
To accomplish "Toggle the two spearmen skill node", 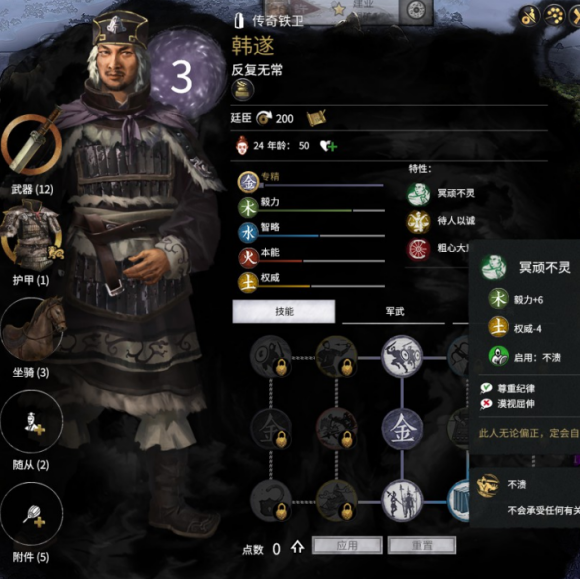I will tap(402, 501).
